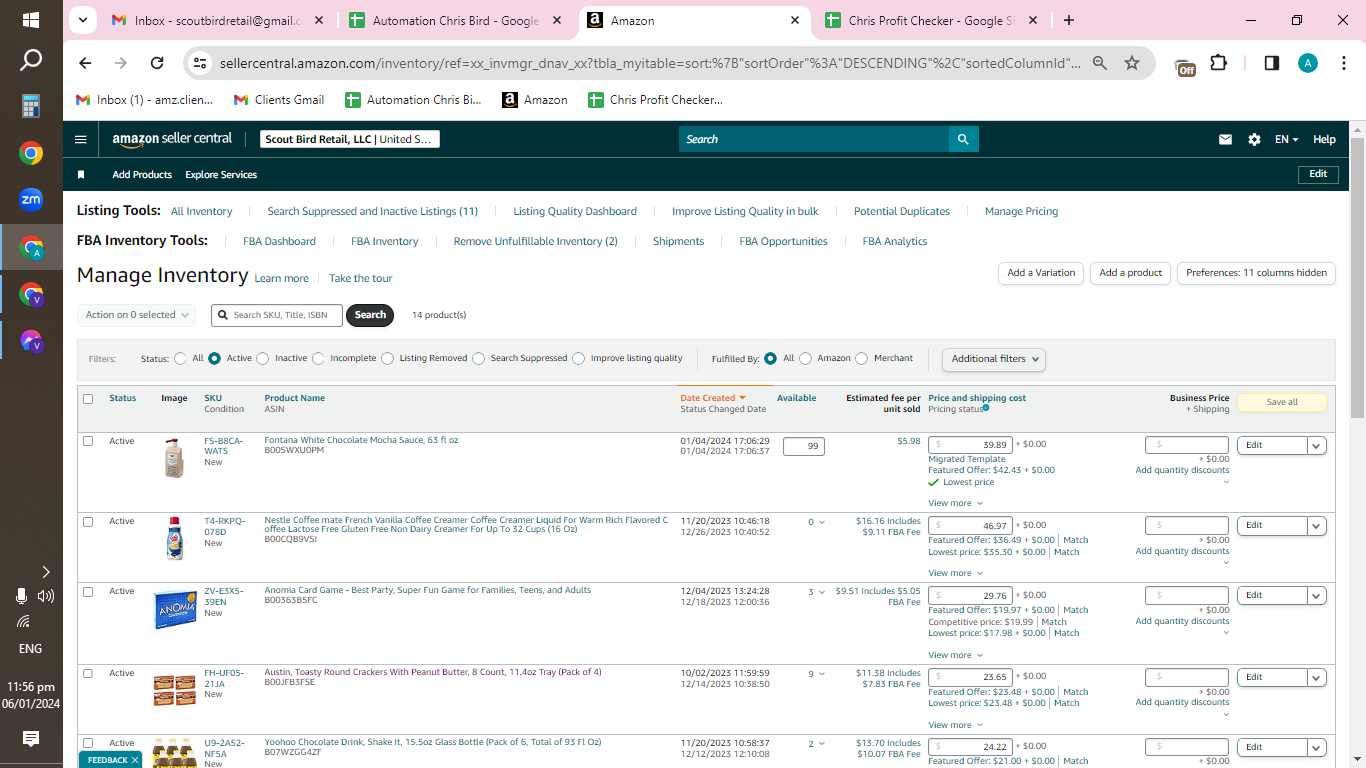Screen dimensions: 1366x768
Task: Click the Nestle Coffee mate price field 46.97
Action: click(x=970, y=525)
